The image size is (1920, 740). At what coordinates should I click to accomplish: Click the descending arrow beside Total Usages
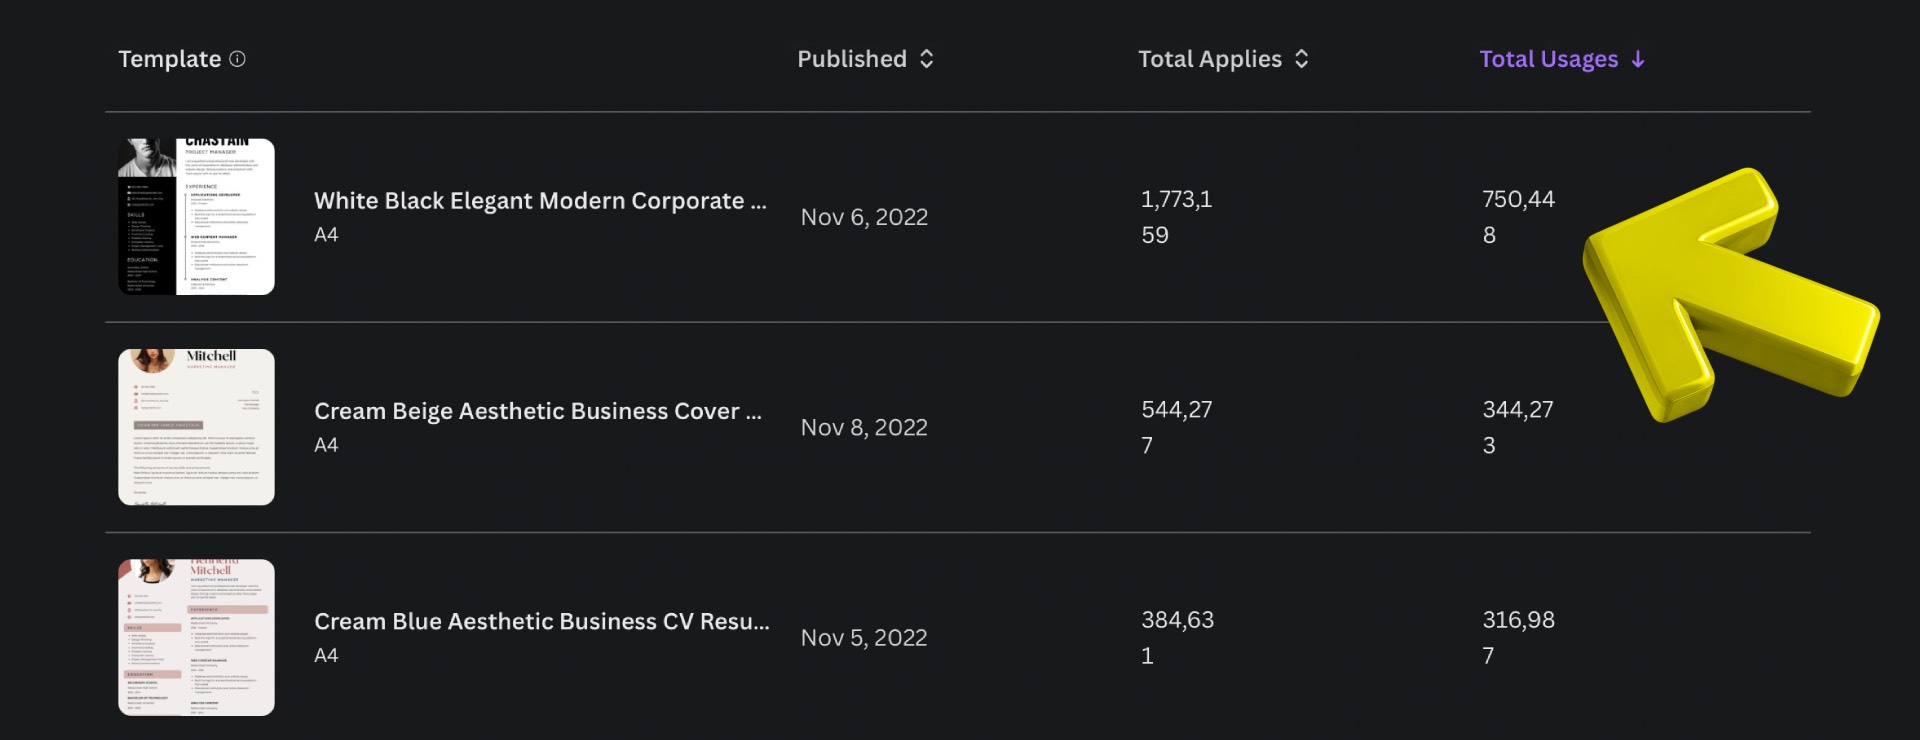(x=1638, y=60)
